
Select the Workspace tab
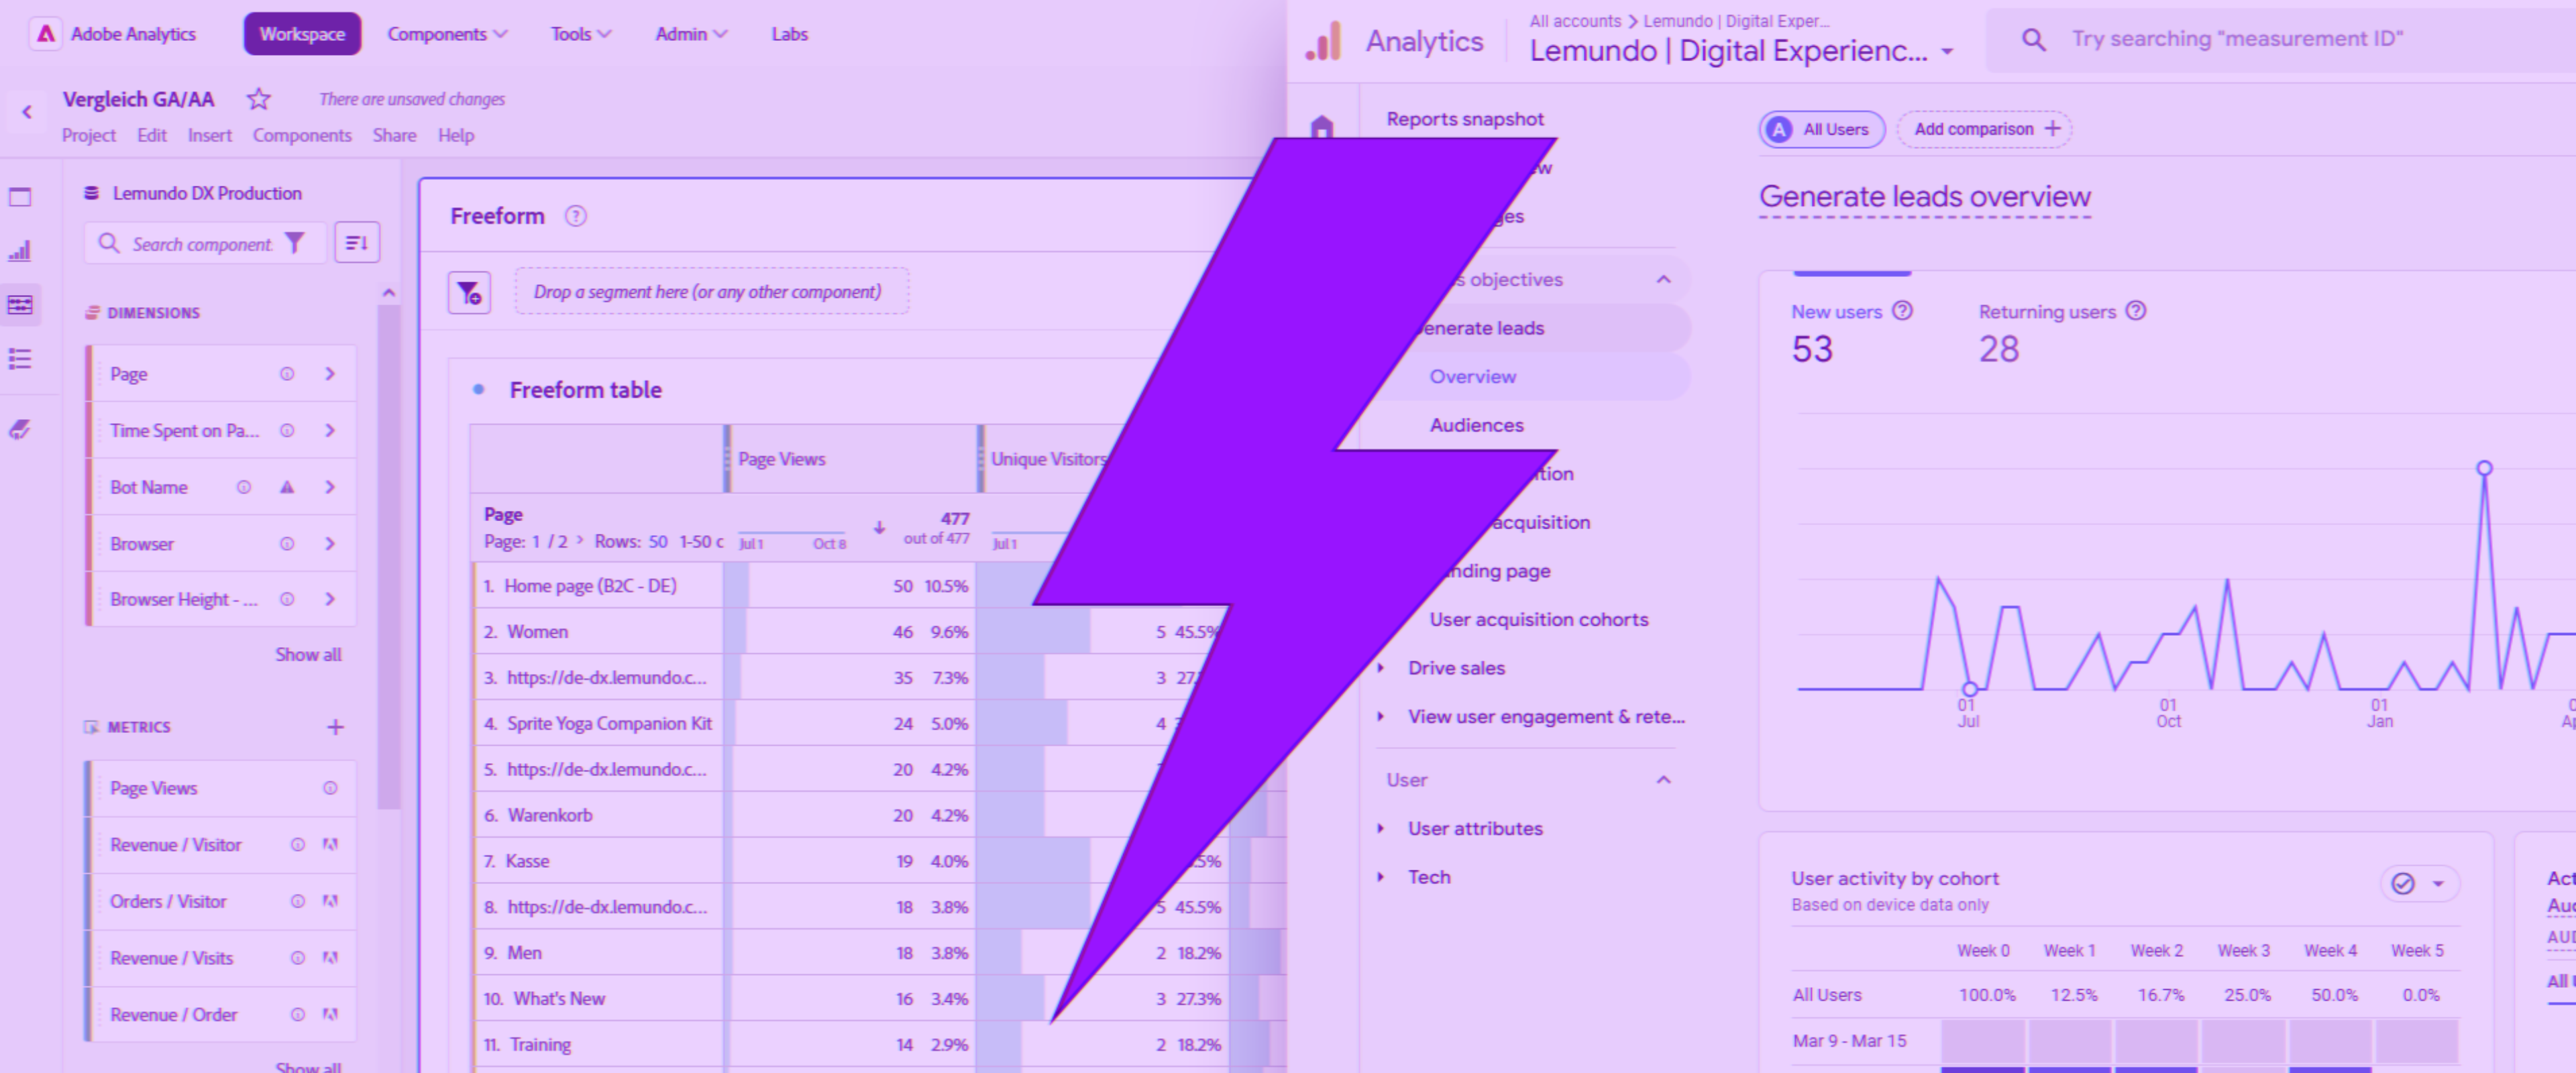pyautogui.click(x=302, y=34)
